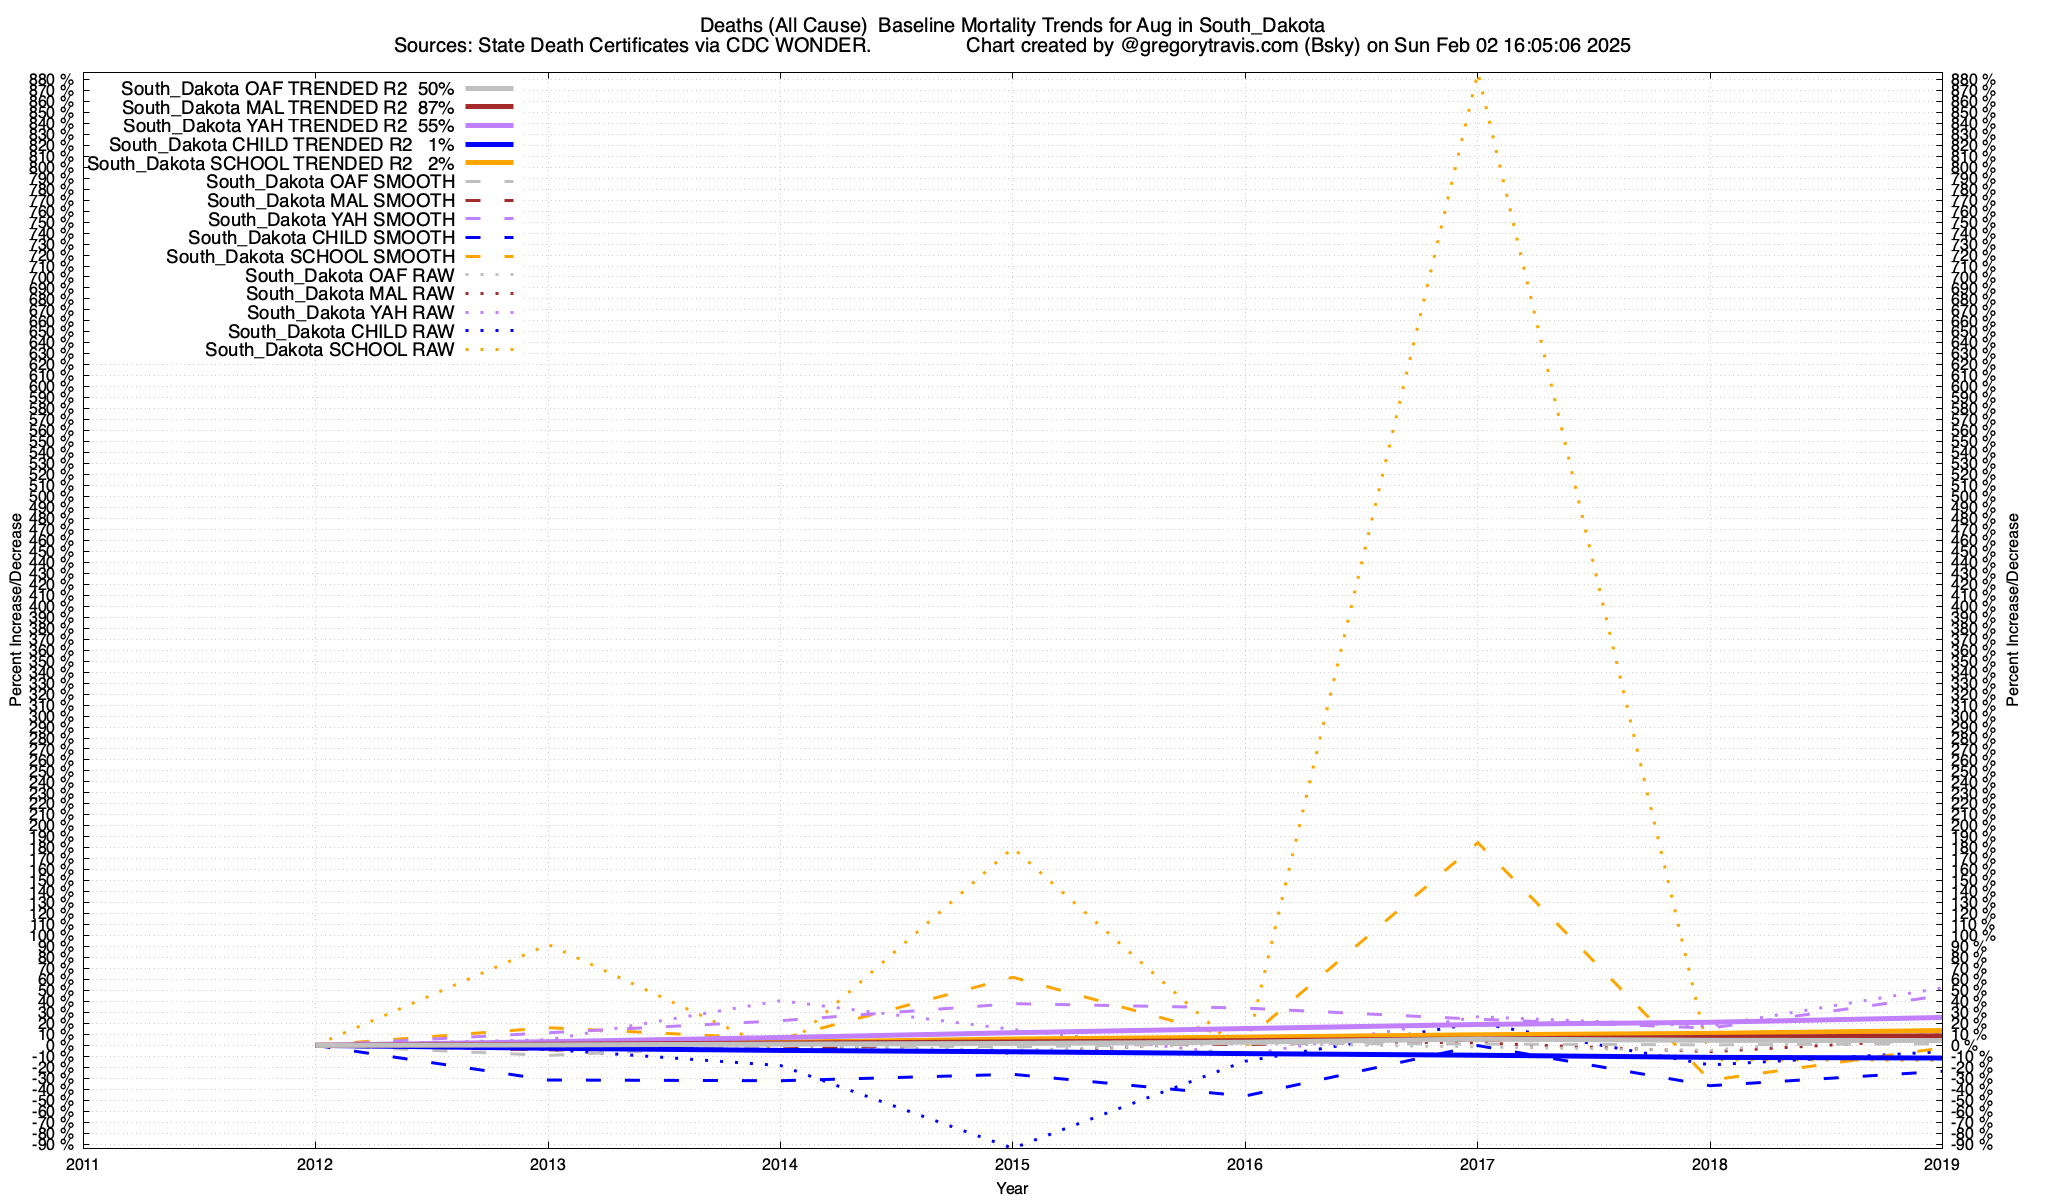The width and height of the screenshot is (2048, 1200).
Task: Click the SCHOOL TRENDED orange legend swatch
Action: 489,163
